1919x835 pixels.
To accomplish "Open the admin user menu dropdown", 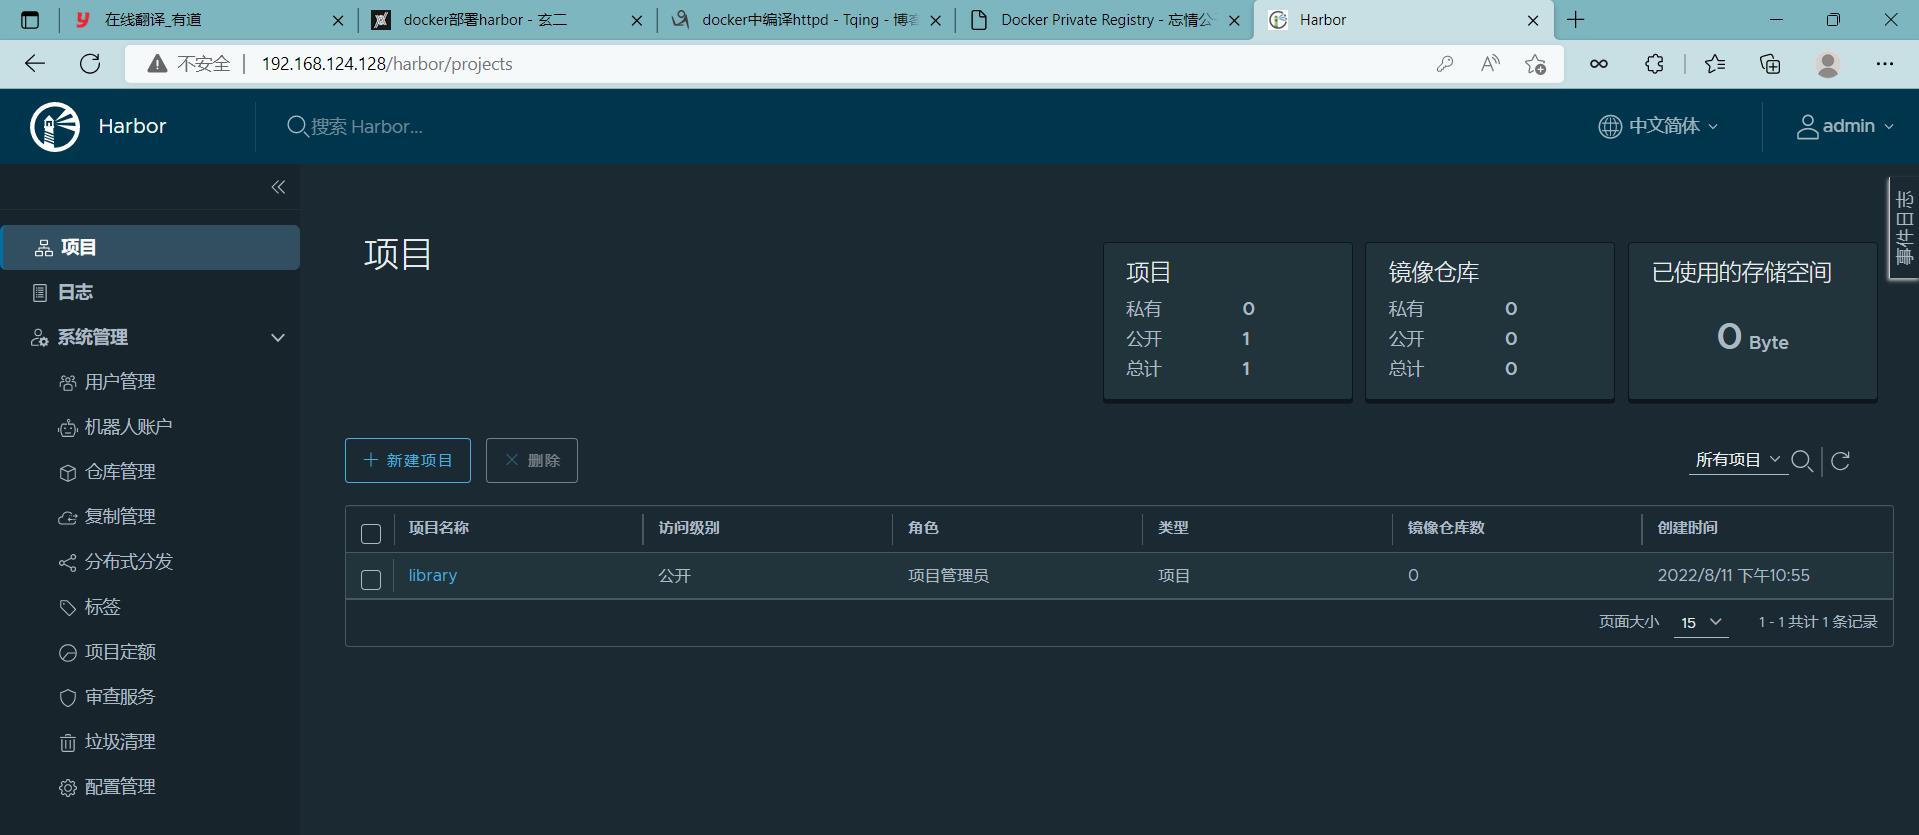I will 1845,126.
